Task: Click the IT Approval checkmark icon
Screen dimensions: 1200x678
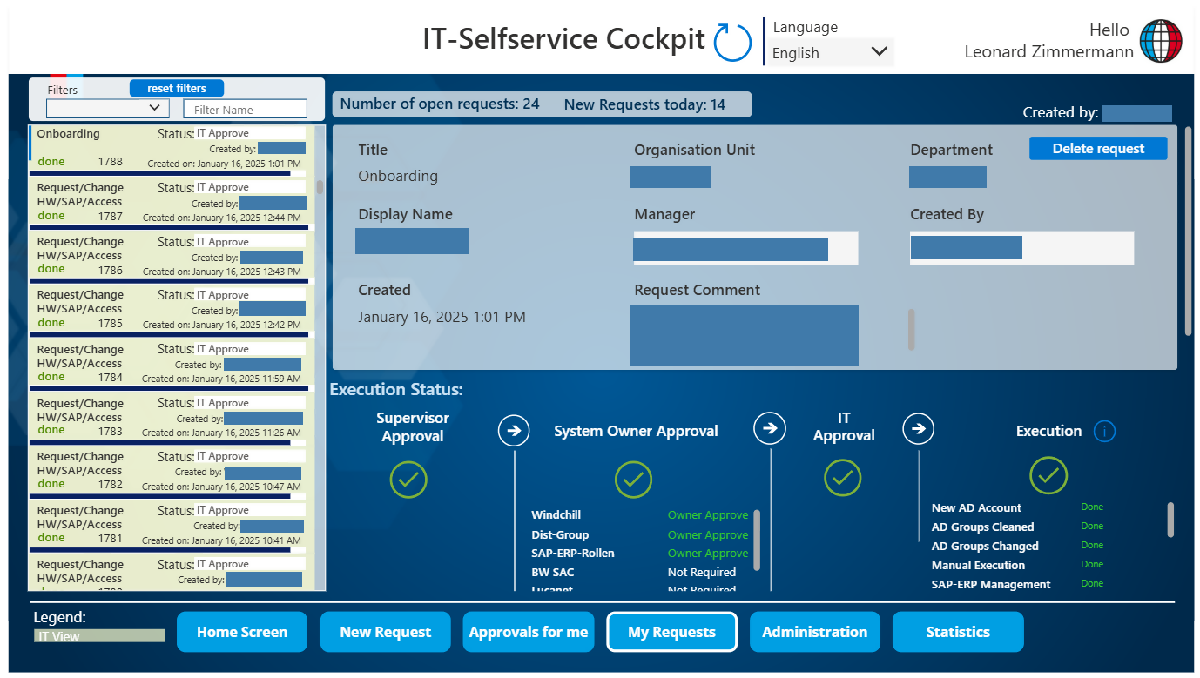Action: (x=842, y=477)
